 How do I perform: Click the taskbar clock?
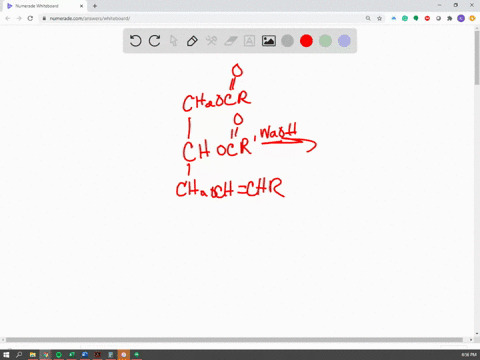coord(469,355)
